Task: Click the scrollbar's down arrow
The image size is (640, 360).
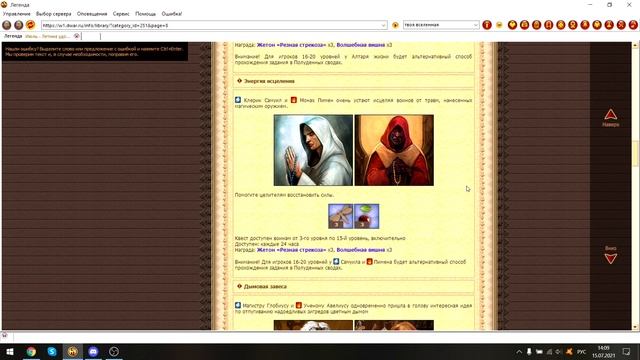Action: click(x=635, y=327)
